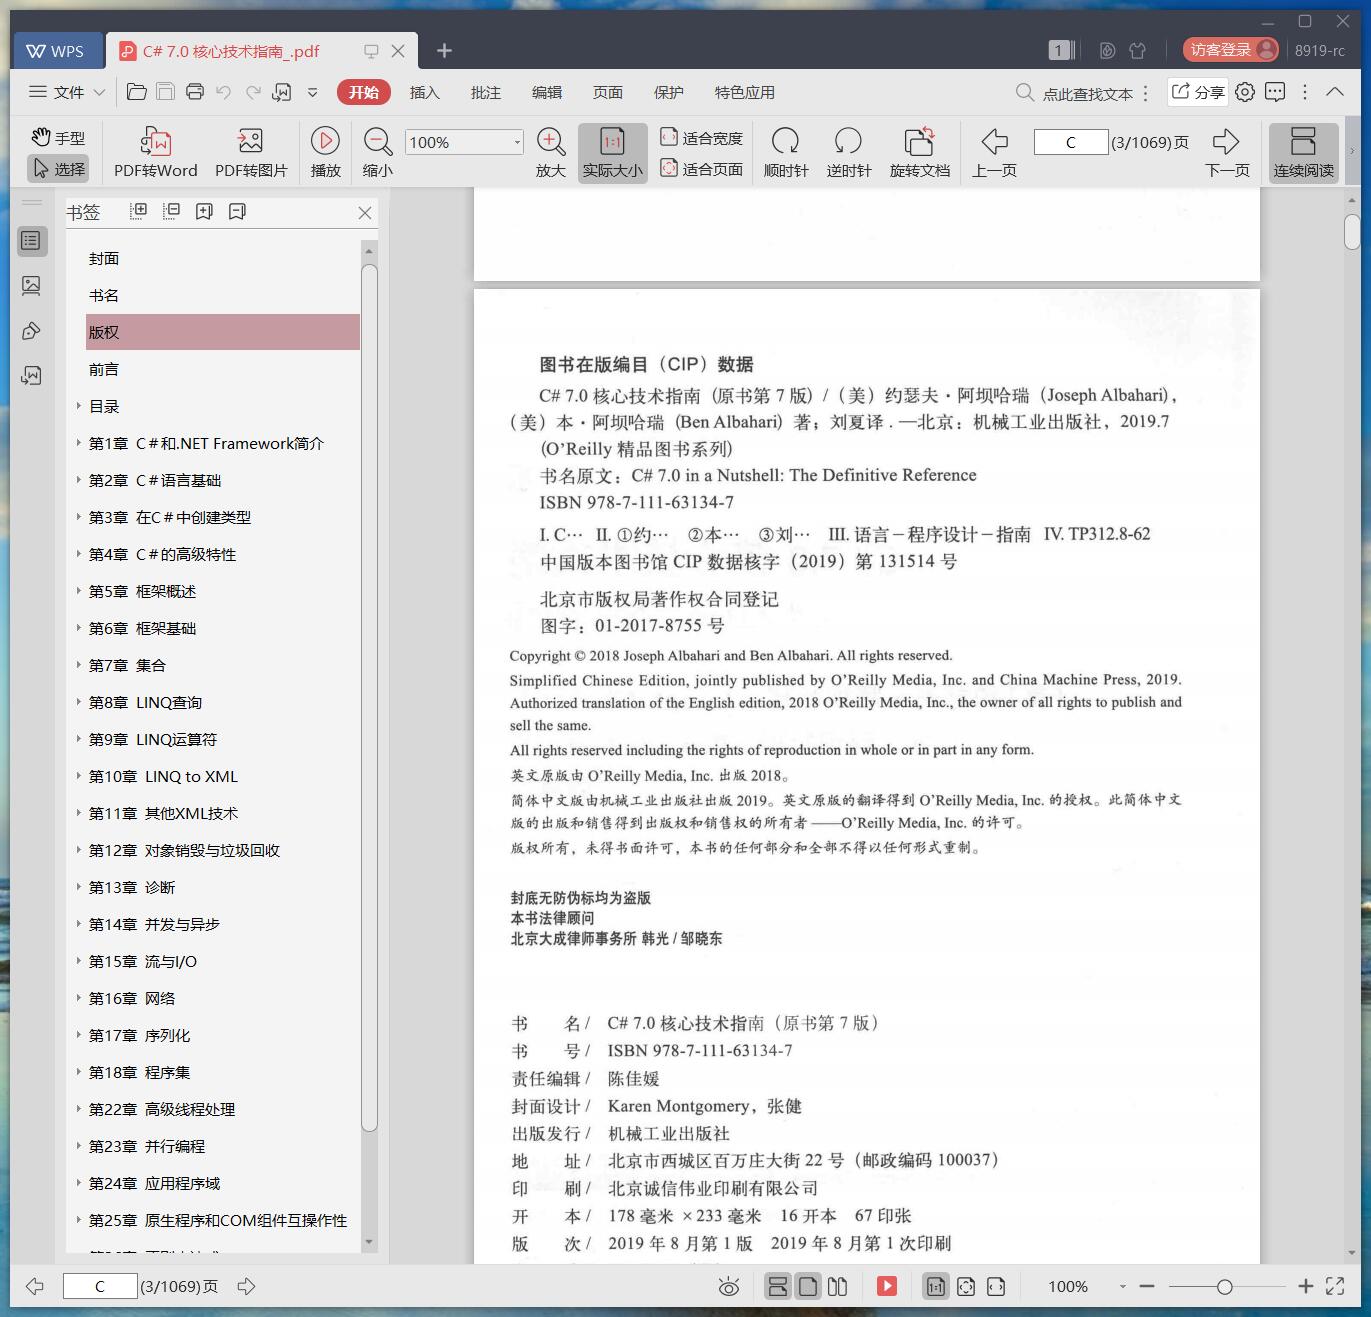
Task: Switch to 批注 tab
Action: pos(486,92)
